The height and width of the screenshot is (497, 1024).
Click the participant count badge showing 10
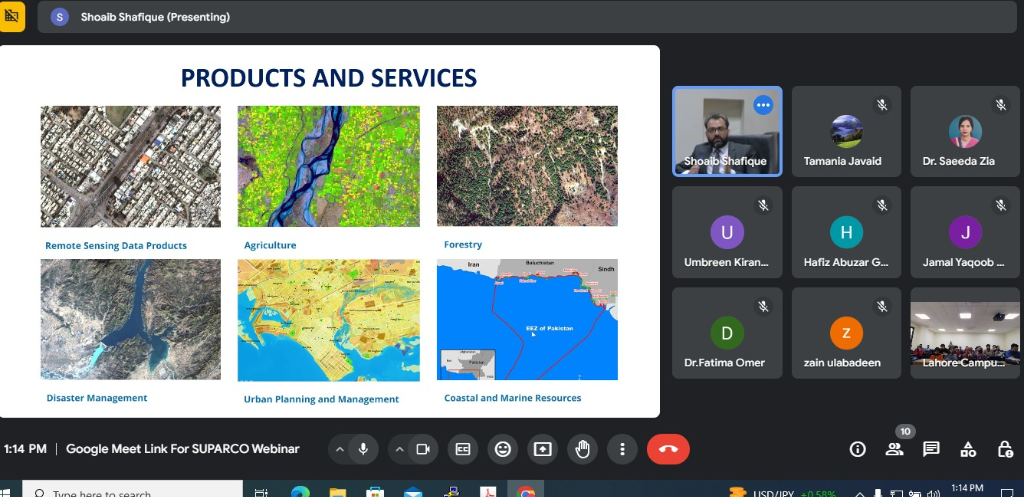(x=904, y=431)
